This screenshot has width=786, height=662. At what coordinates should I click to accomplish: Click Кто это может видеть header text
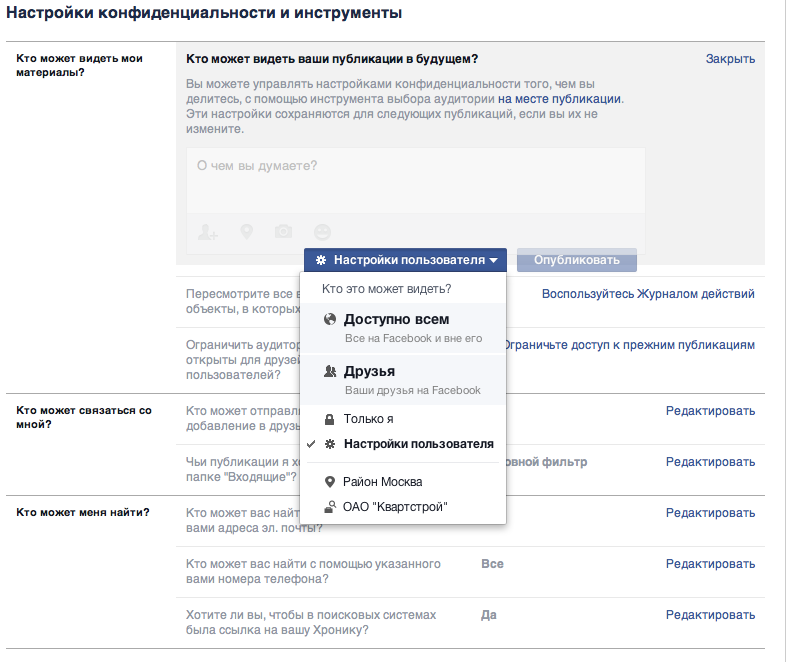[x=386, y=289]
